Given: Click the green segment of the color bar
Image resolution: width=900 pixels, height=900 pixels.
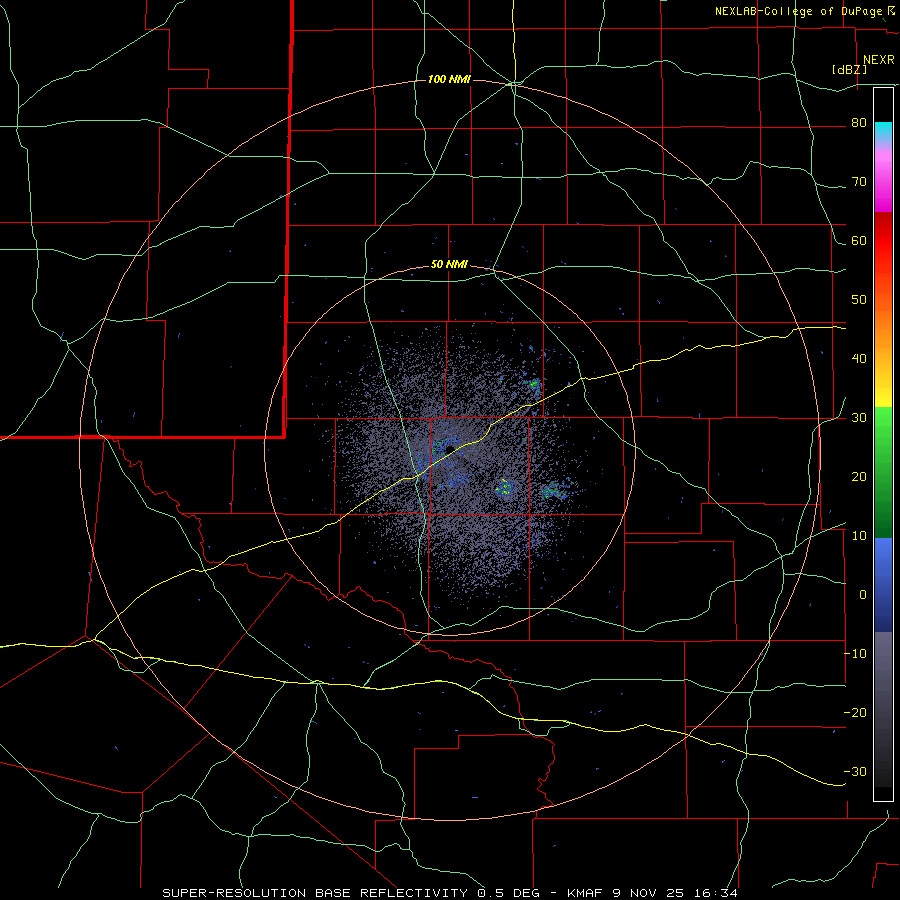Looking at the screenshot, I should click(x=883, y=472).
